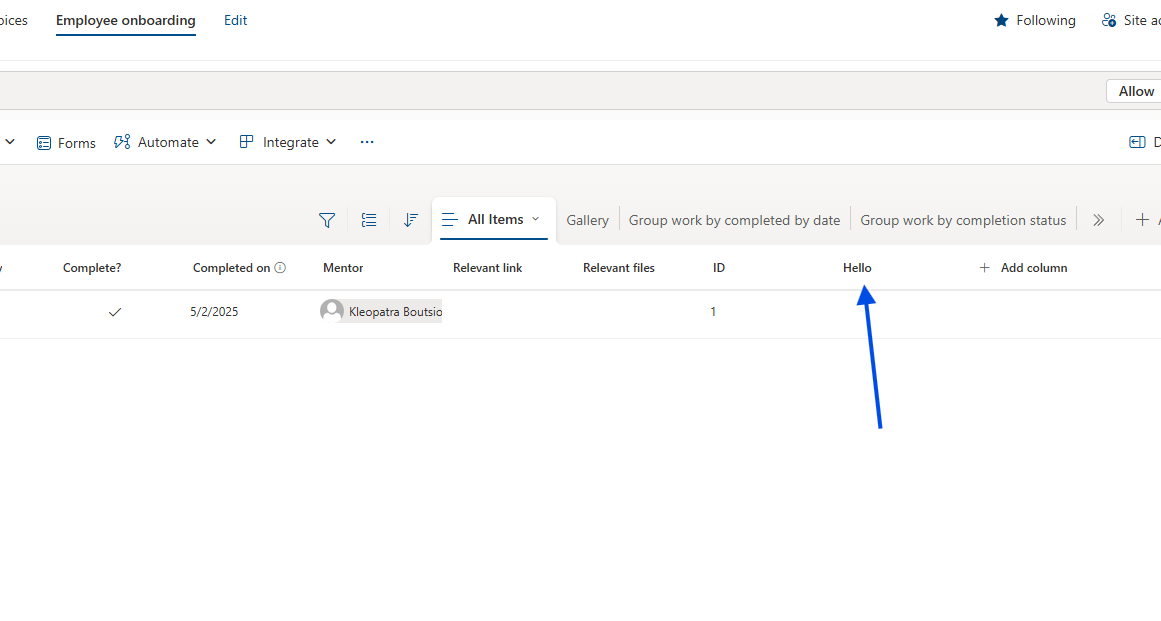Click the Forms button

click(x=66, y=143)
